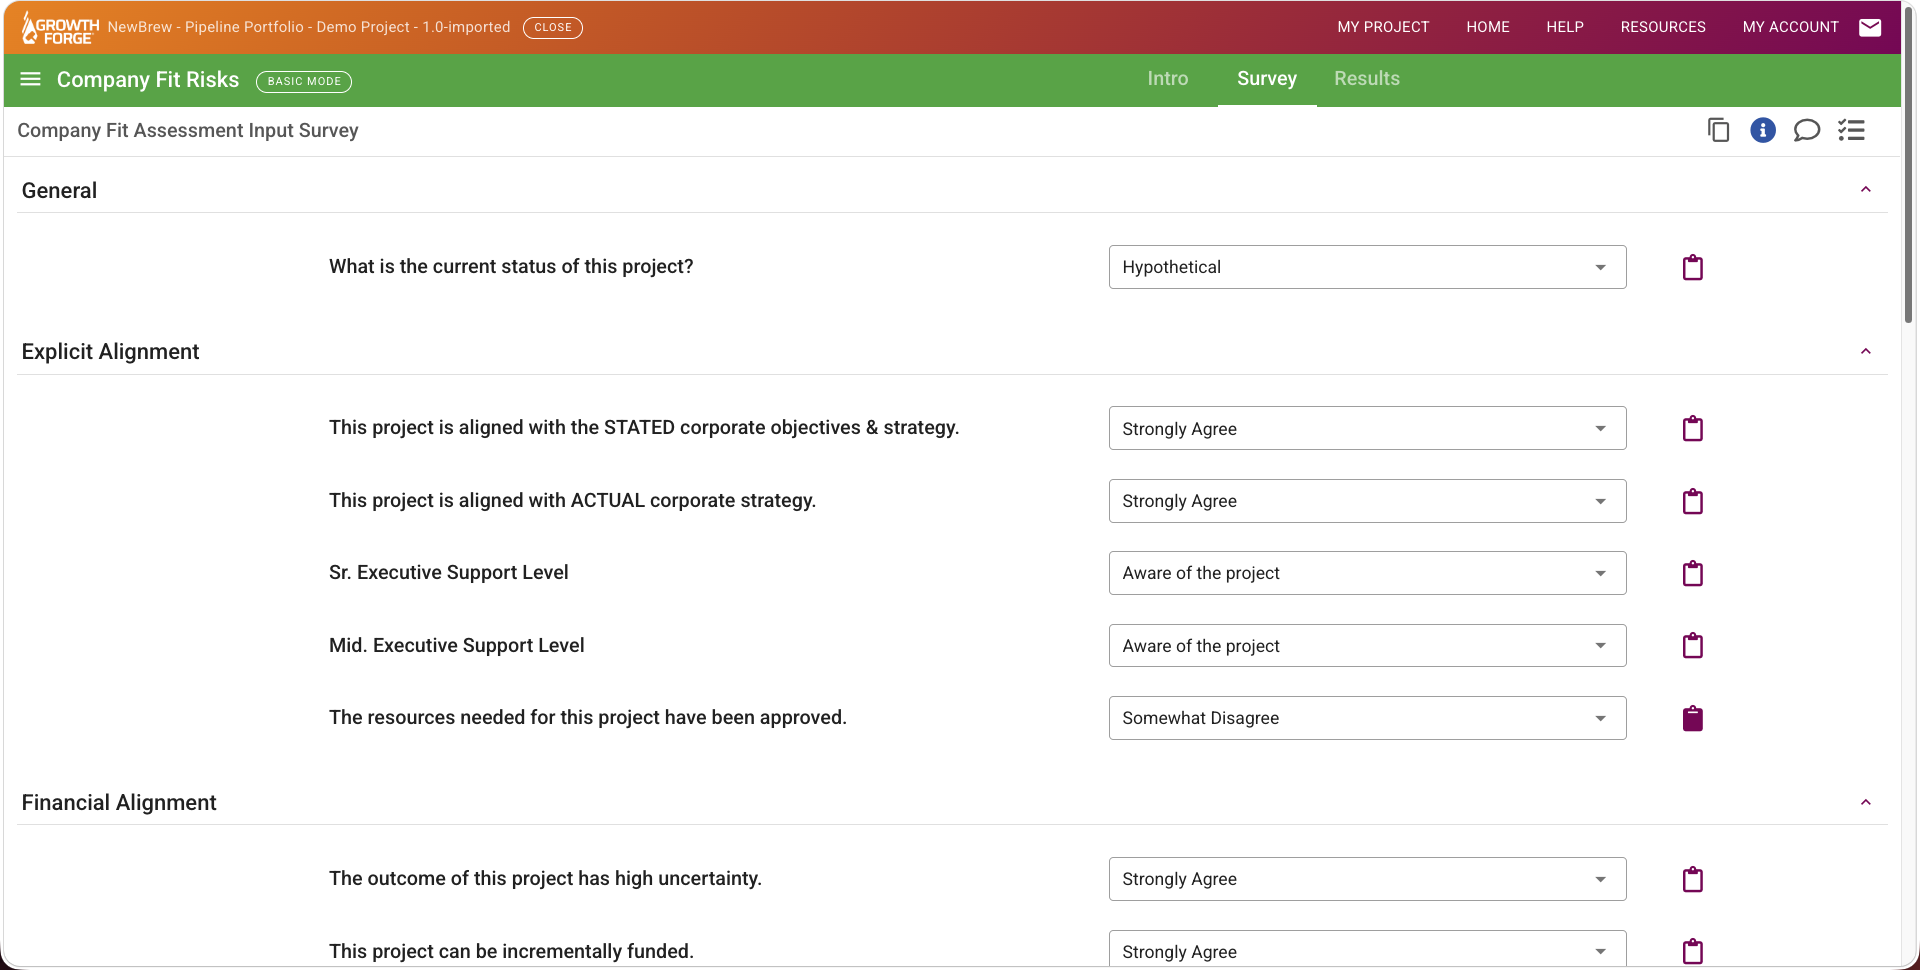Click the Explicit Alignment heading

(110, 352)
